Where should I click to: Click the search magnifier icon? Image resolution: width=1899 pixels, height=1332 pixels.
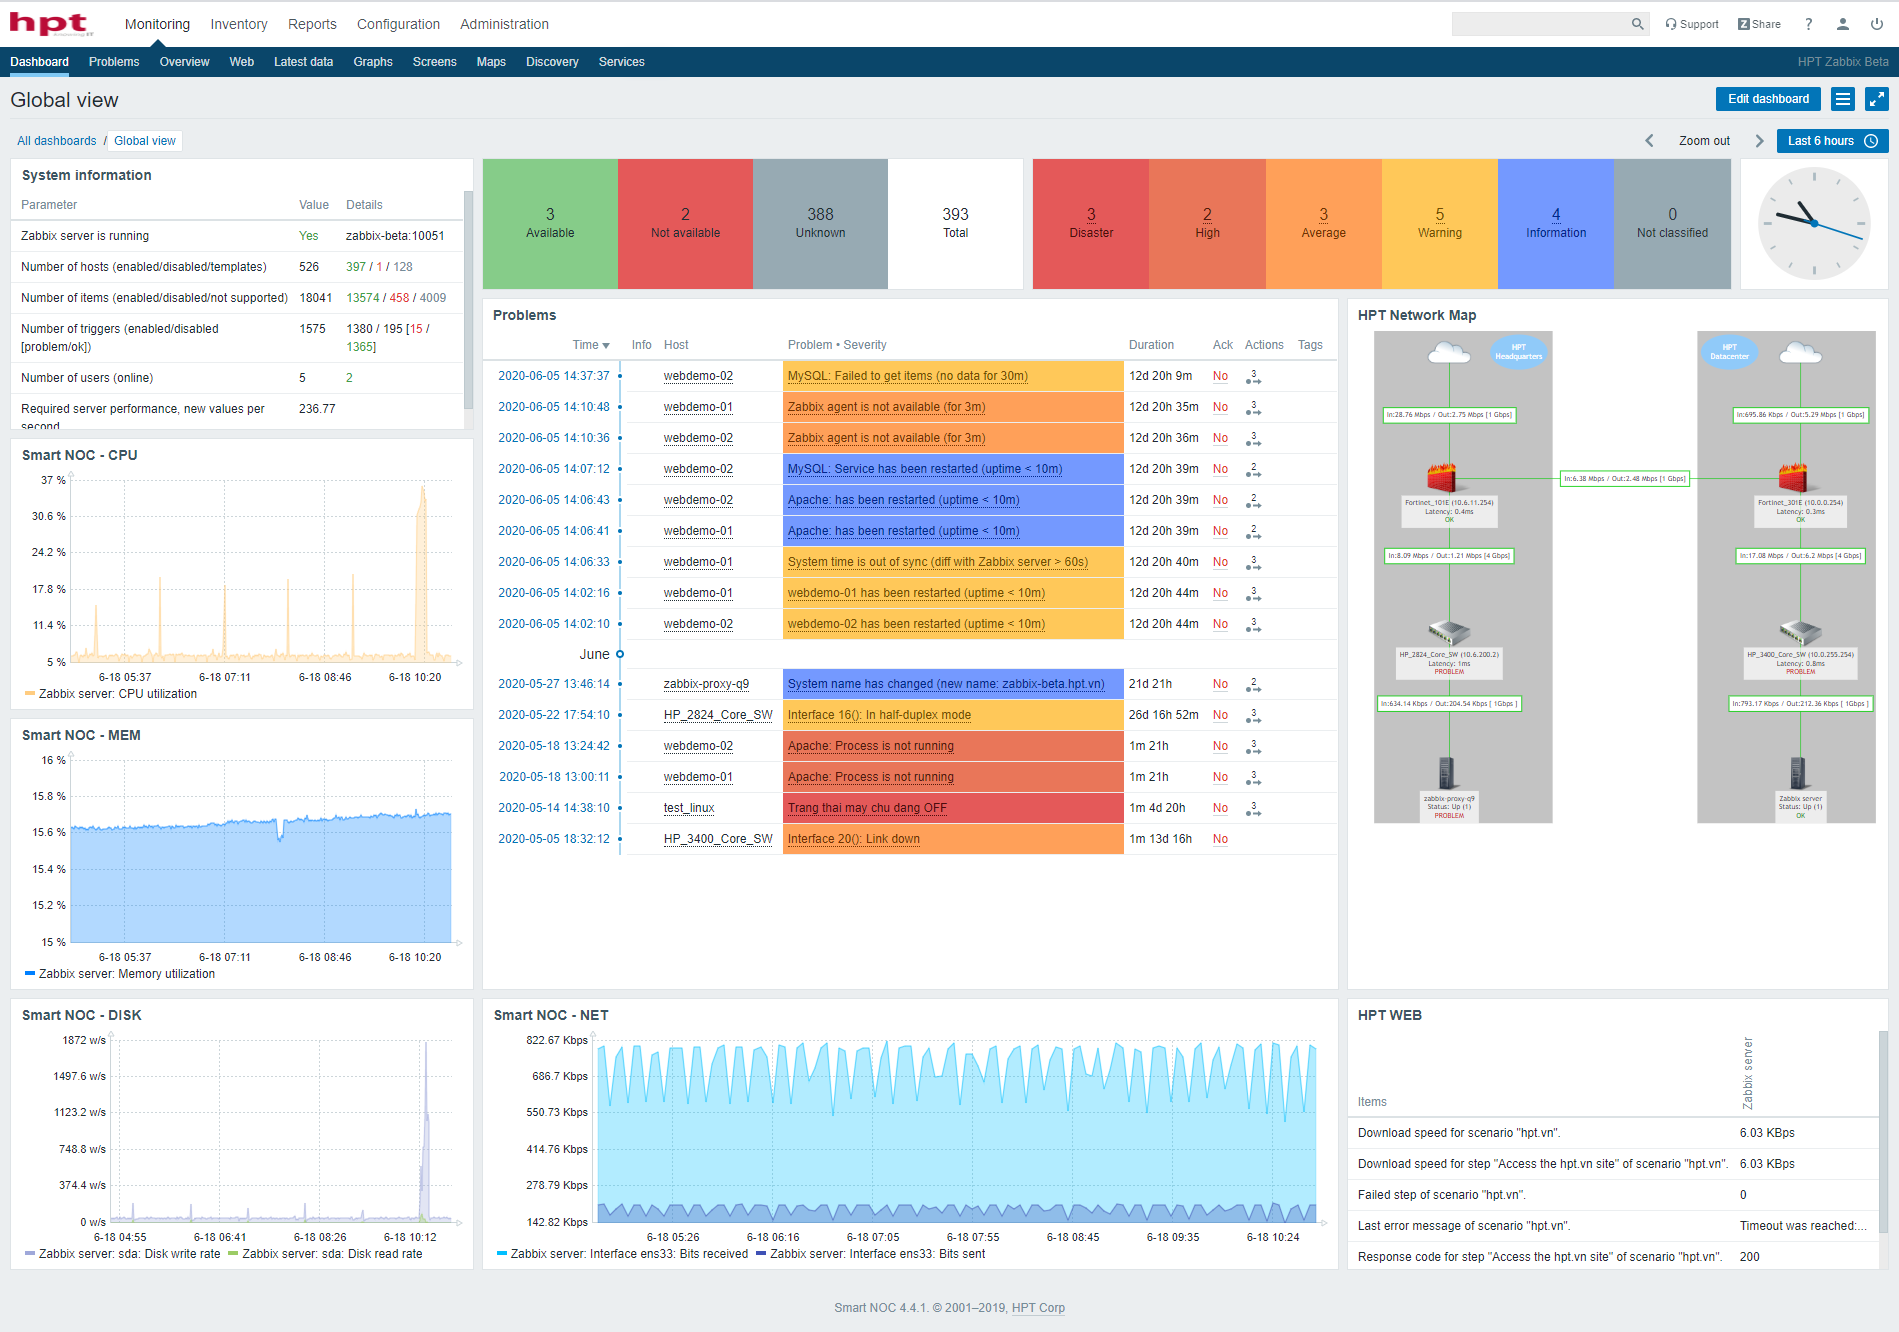pyautogui.click(x=1637, y=24)
